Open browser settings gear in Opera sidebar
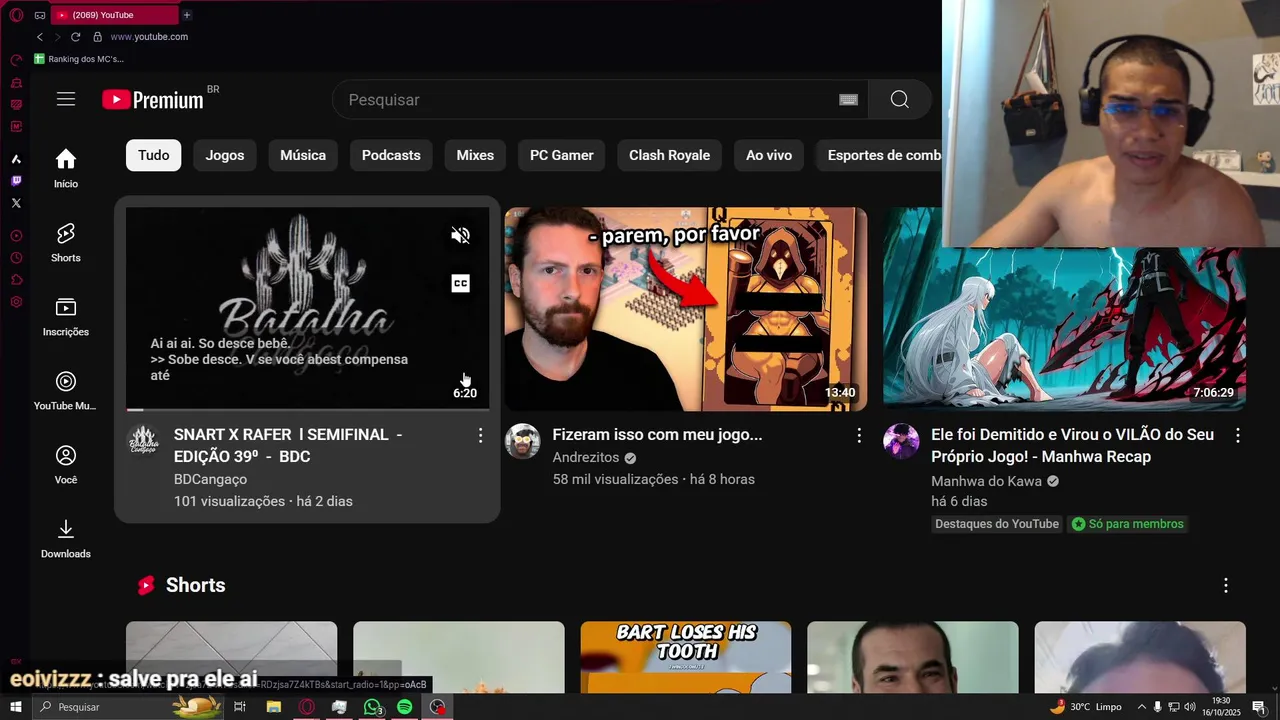The image size is (1280, 720). pyautogui.click(x=16, y=302)
